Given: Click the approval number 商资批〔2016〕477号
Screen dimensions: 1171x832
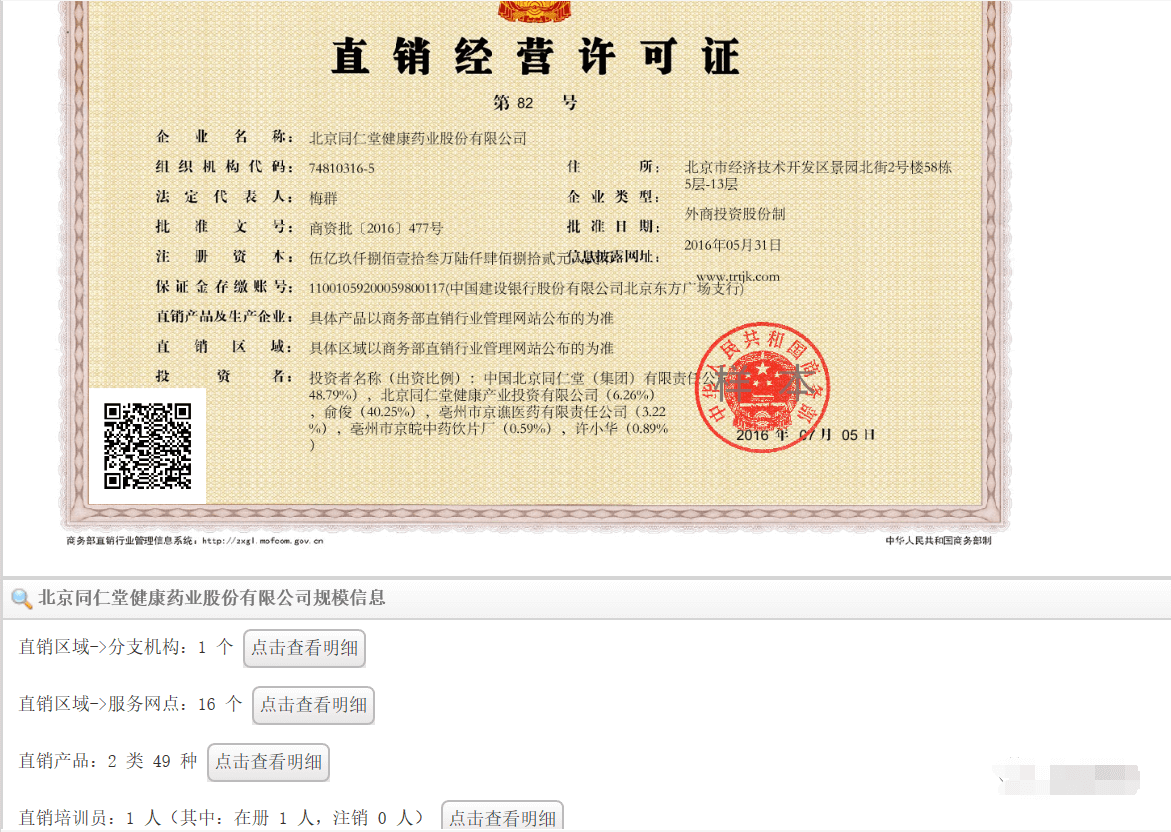Looking at the screenshot, I should coord(376,228).
